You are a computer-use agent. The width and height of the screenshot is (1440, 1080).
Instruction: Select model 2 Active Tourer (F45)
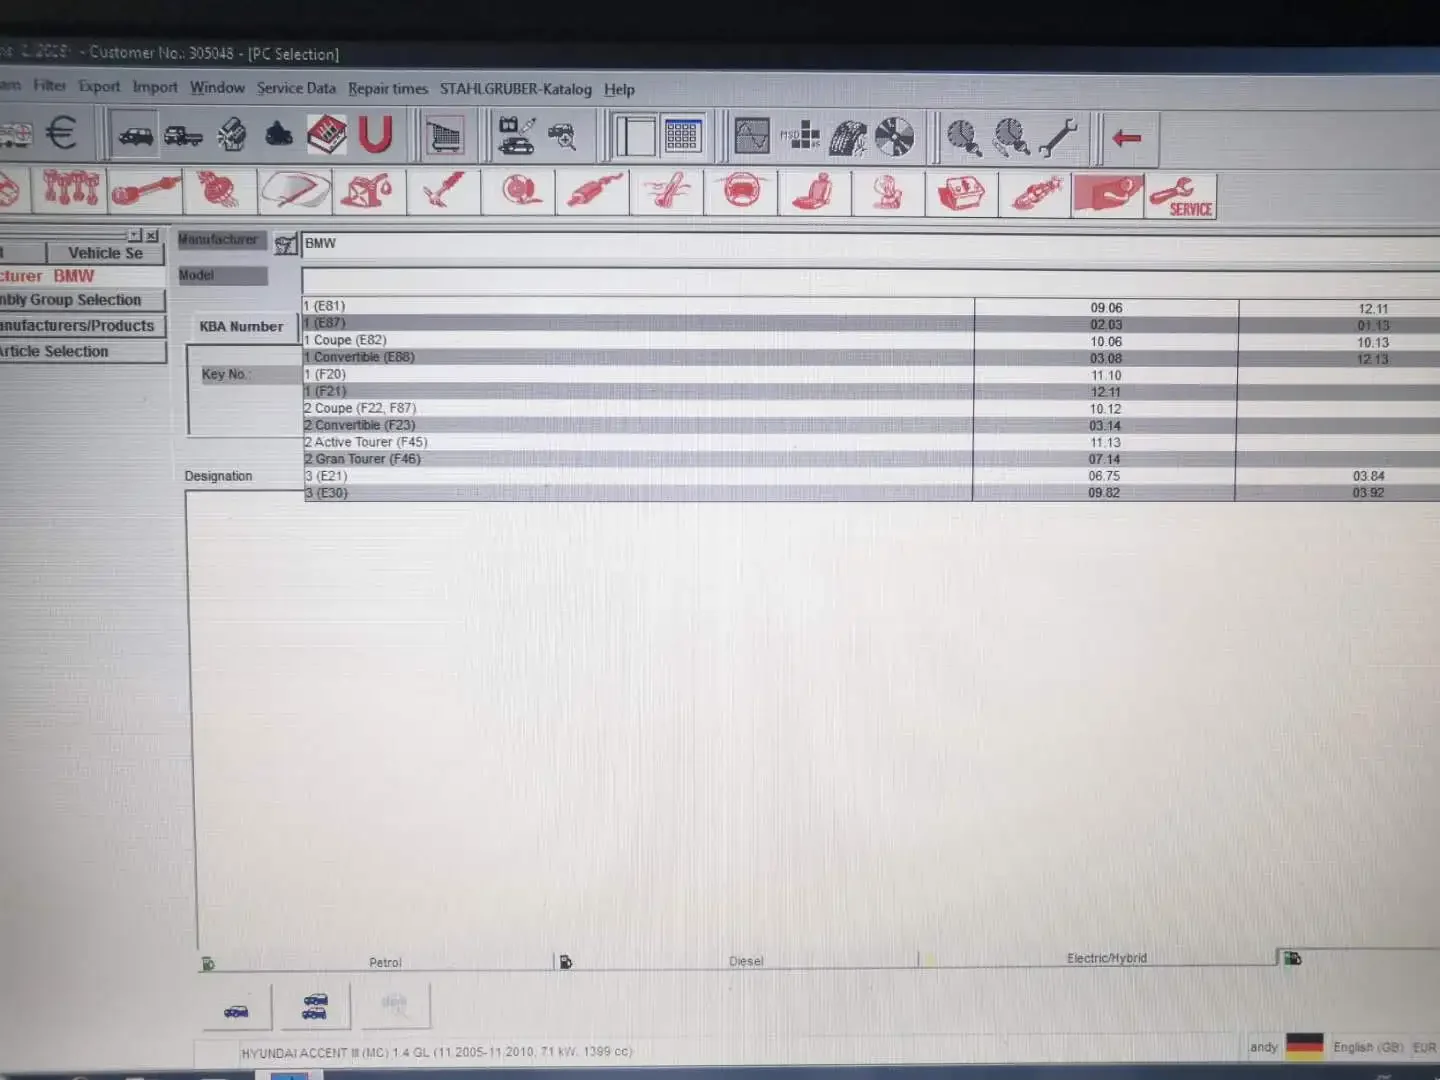point(870,443)
